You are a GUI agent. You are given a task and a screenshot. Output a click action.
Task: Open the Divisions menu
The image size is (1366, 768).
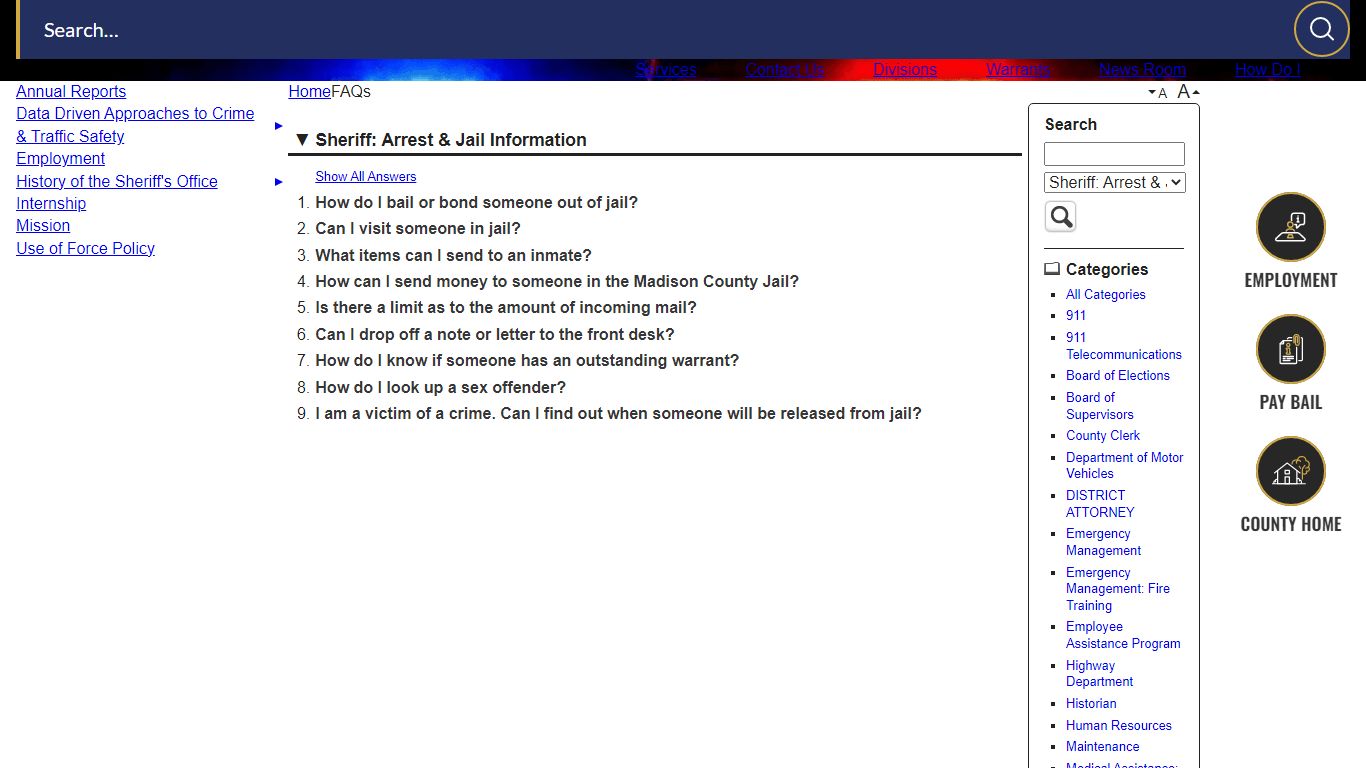click(905, 70)
